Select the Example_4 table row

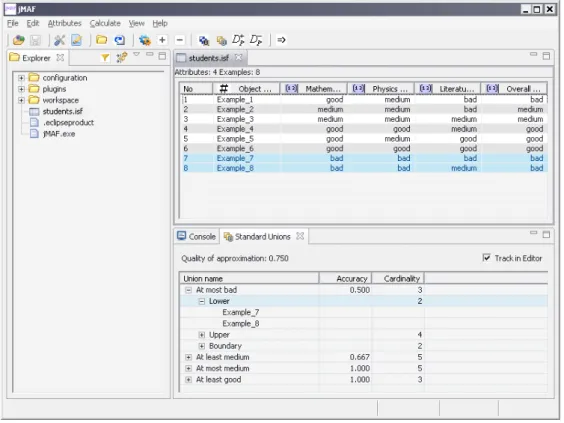click(x=364, y=129)
